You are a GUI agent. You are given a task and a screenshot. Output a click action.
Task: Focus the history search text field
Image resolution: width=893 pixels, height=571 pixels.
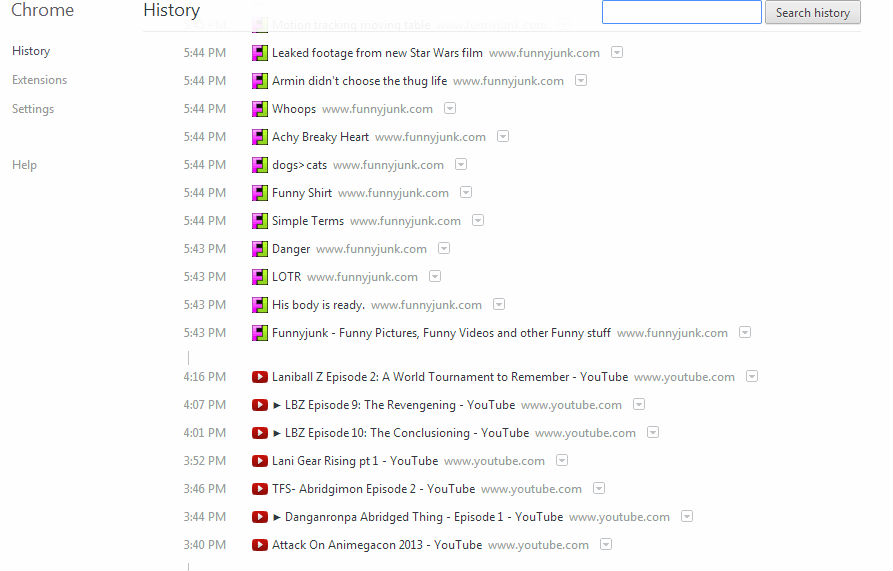pos(682,12)
